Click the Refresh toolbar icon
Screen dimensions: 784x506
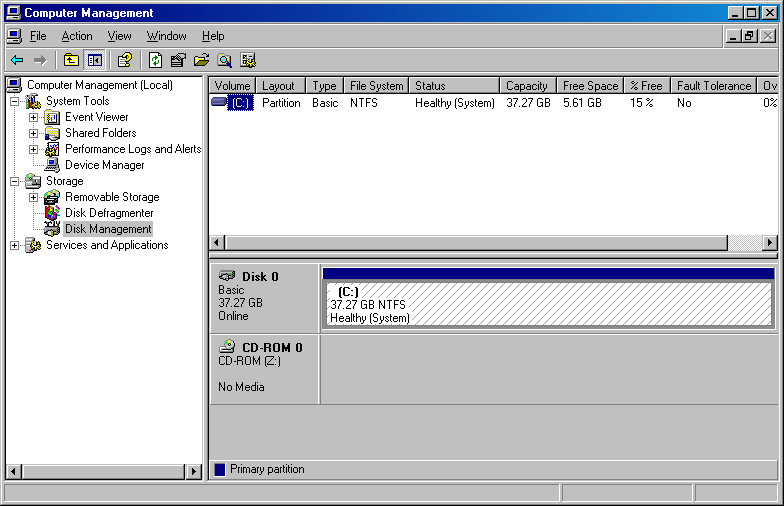click(x=156, y=60)
